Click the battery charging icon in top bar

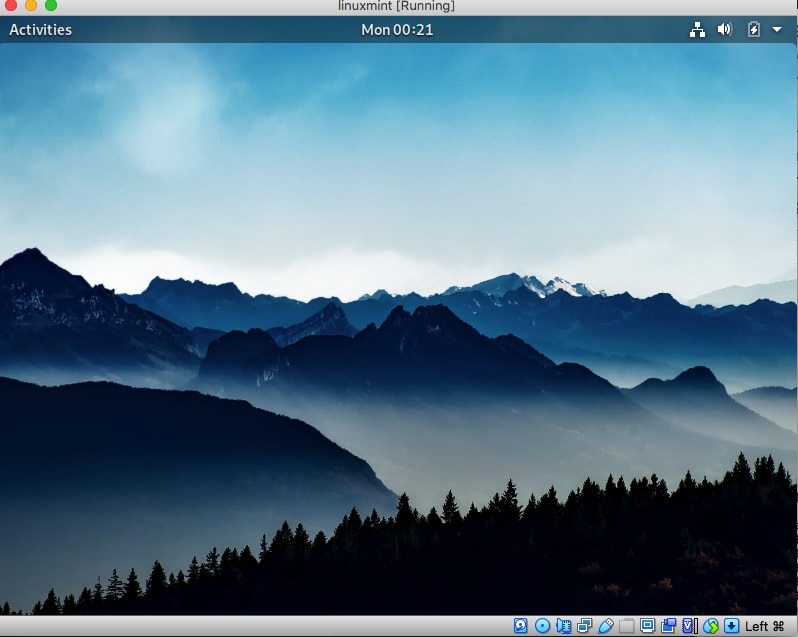point(754,30)
